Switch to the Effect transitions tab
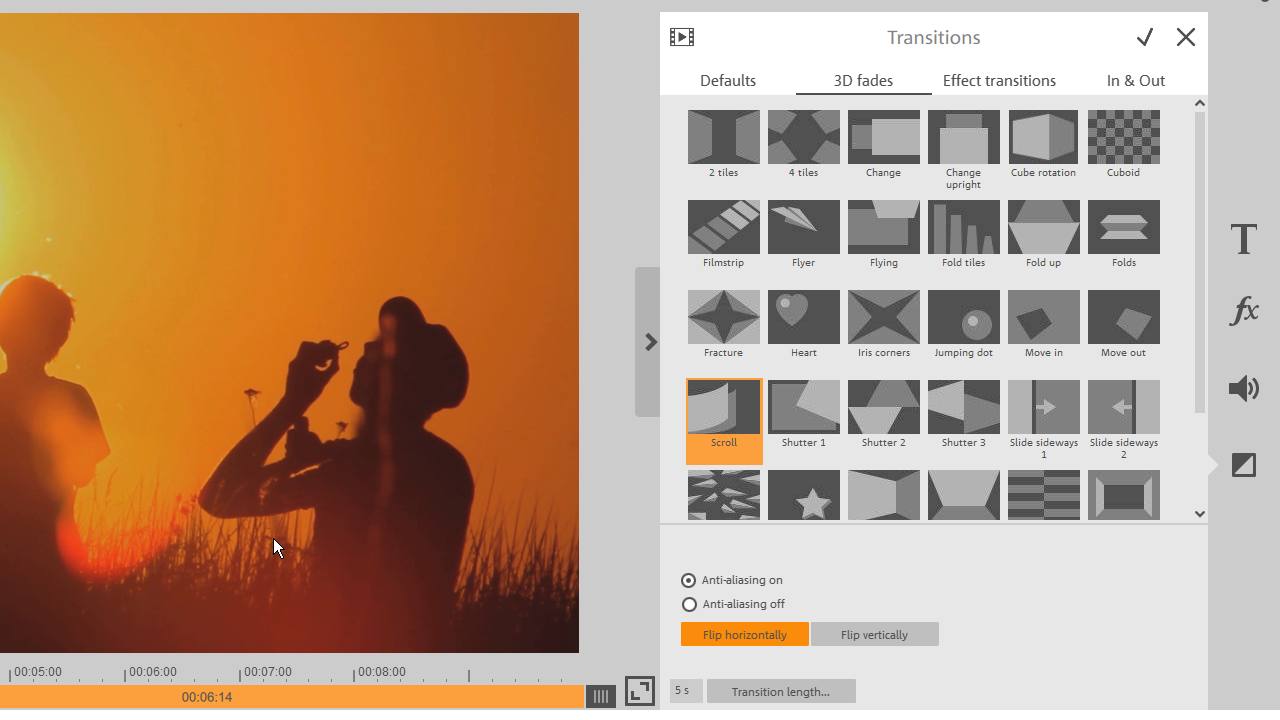1280x720 pixels. pyautogui.click(x=999, y=81)
